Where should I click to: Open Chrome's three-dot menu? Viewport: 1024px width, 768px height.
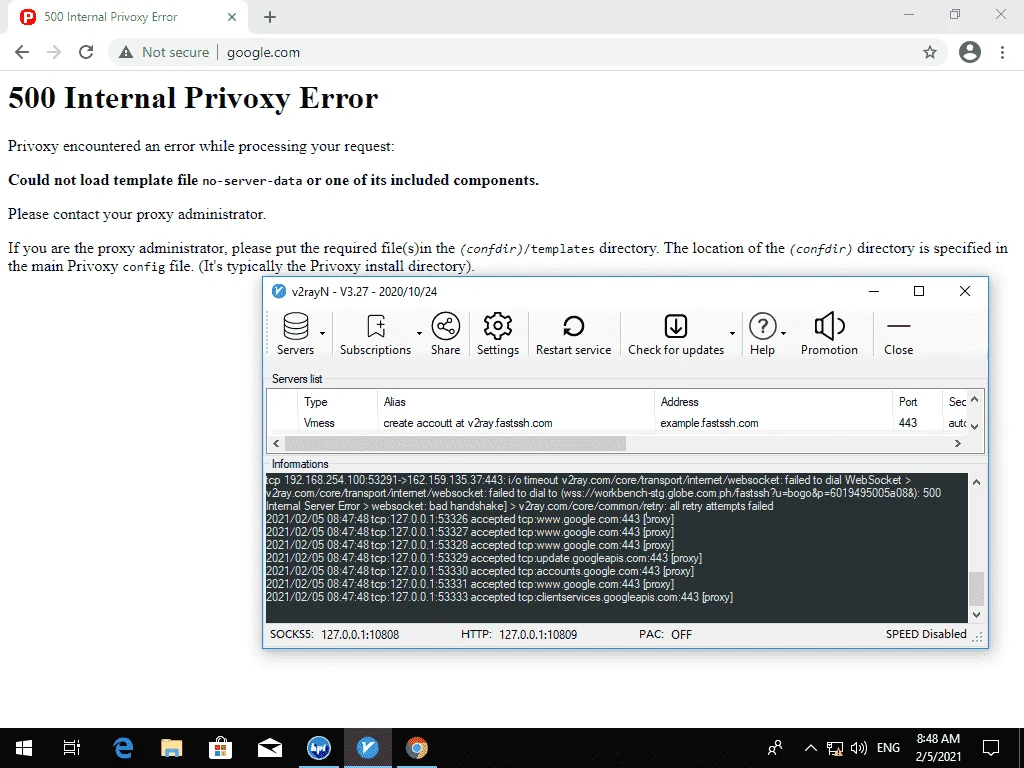[1002, 52]
